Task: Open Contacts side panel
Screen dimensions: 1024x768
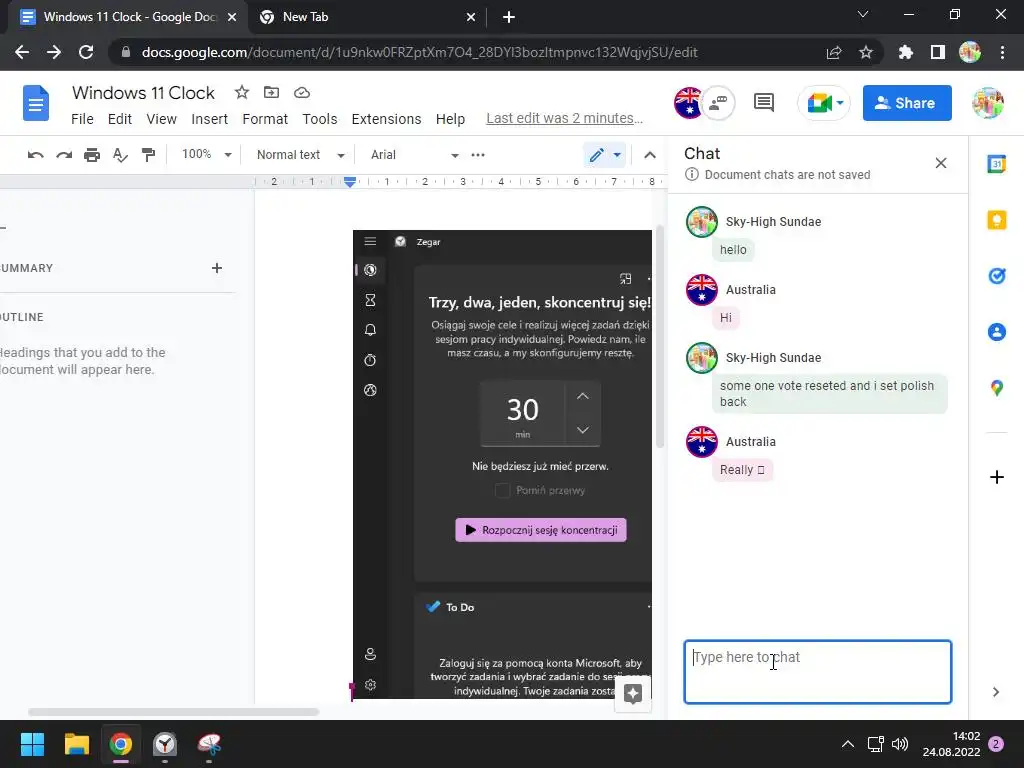Action: [997, 332]
